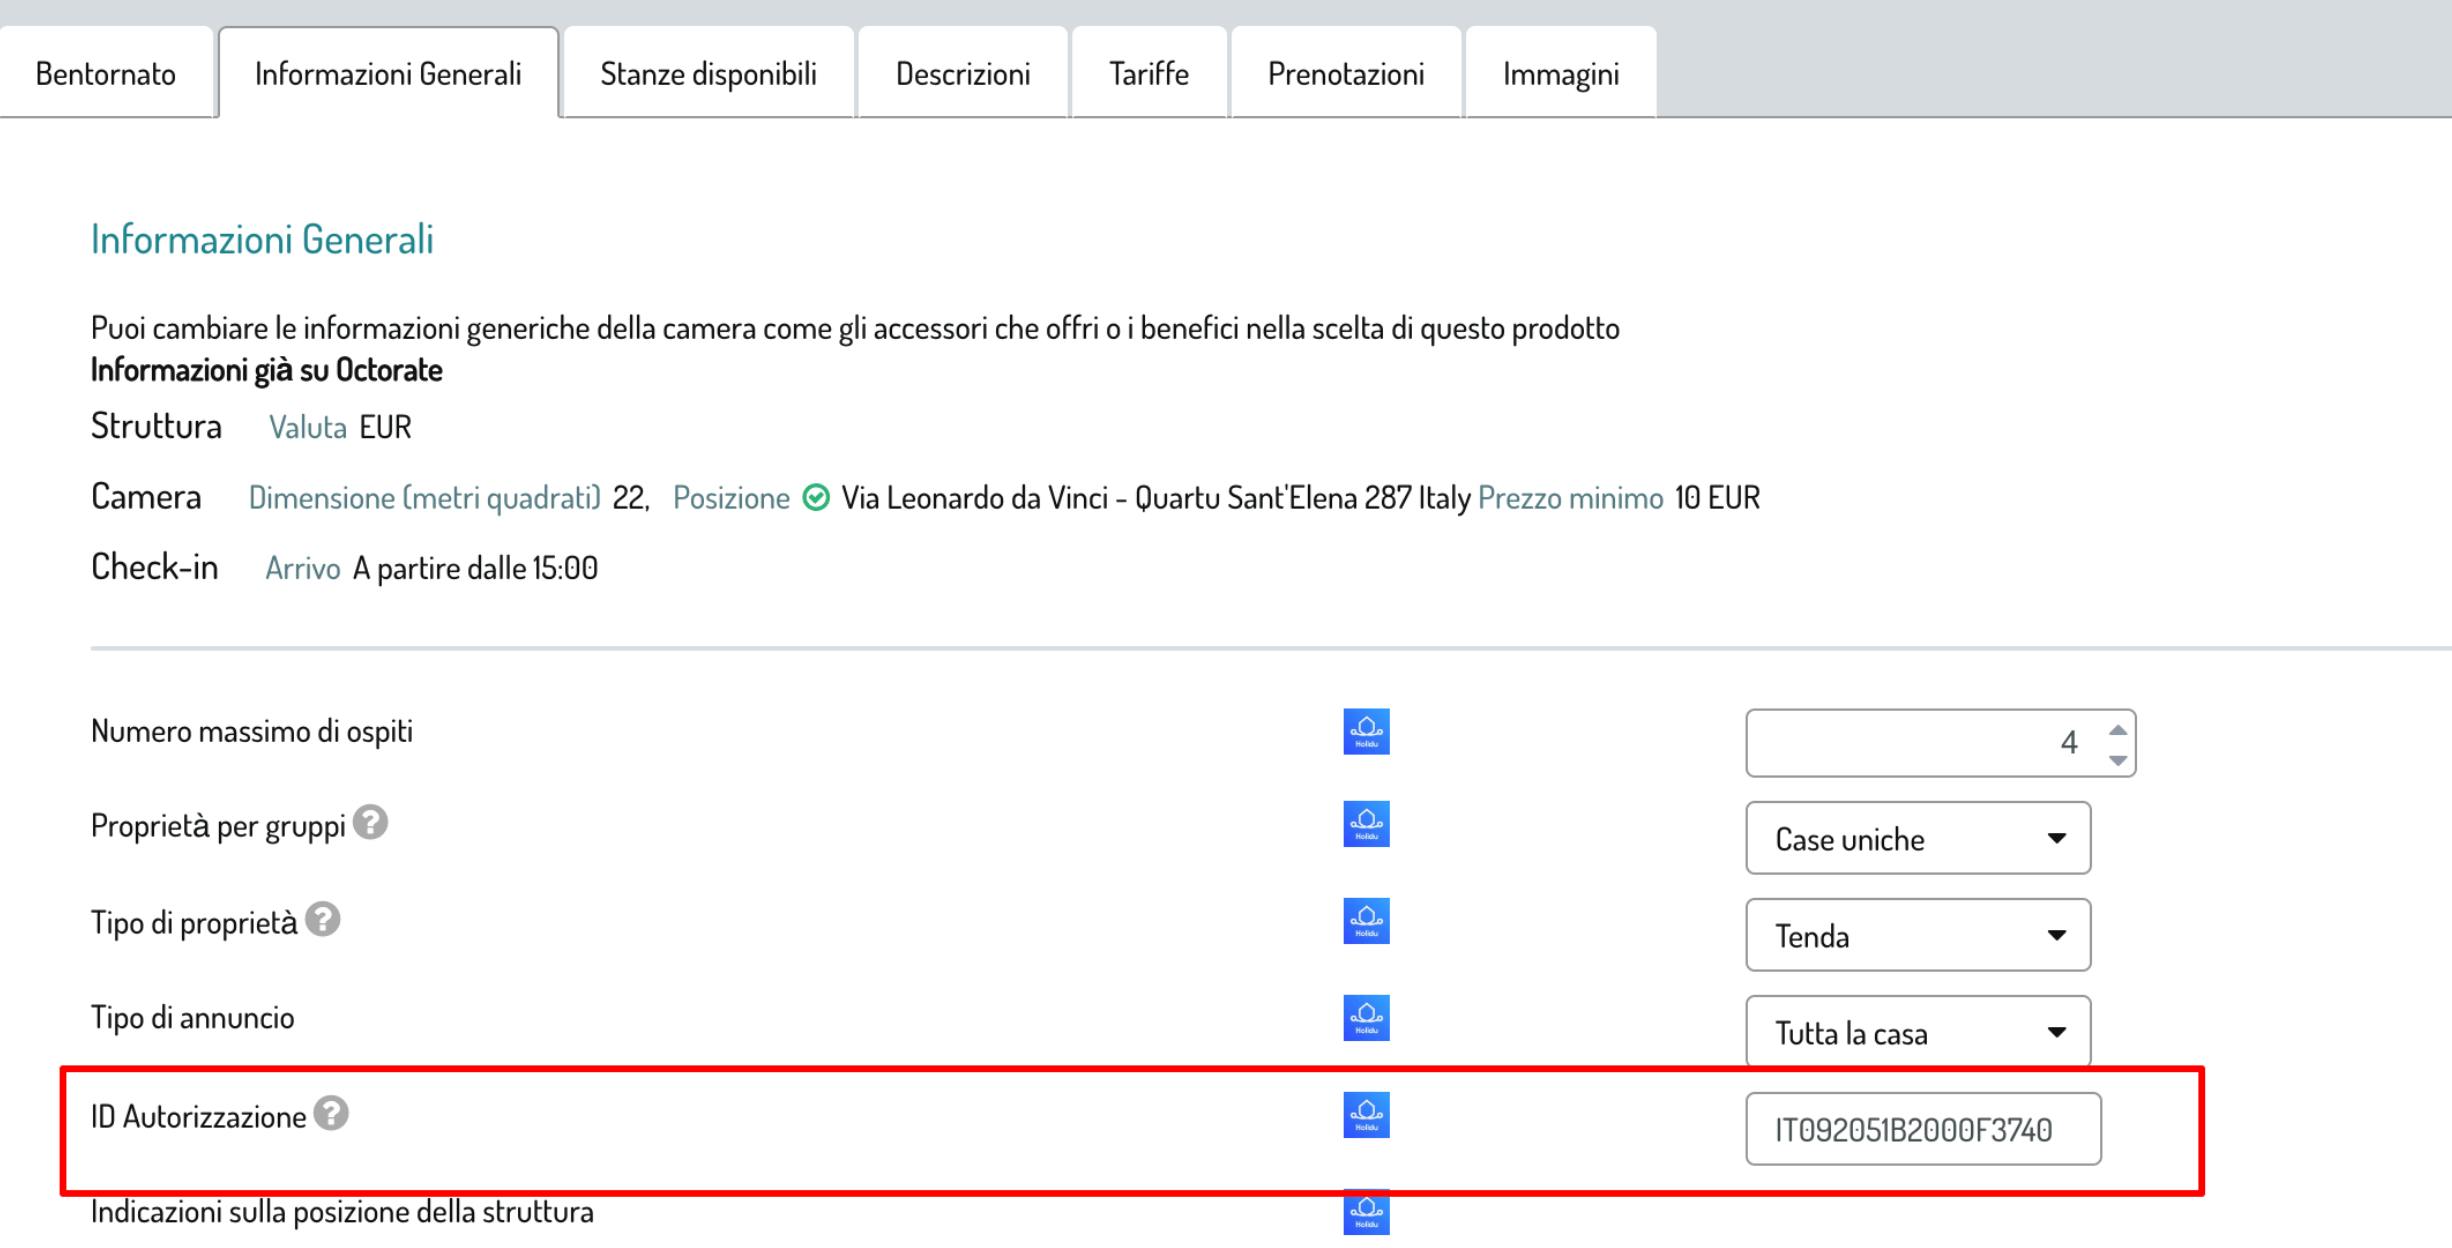Click Holidu icon in Tipo di proprietà row
Viewport: 2452px width, 1248px height.
1366,921
